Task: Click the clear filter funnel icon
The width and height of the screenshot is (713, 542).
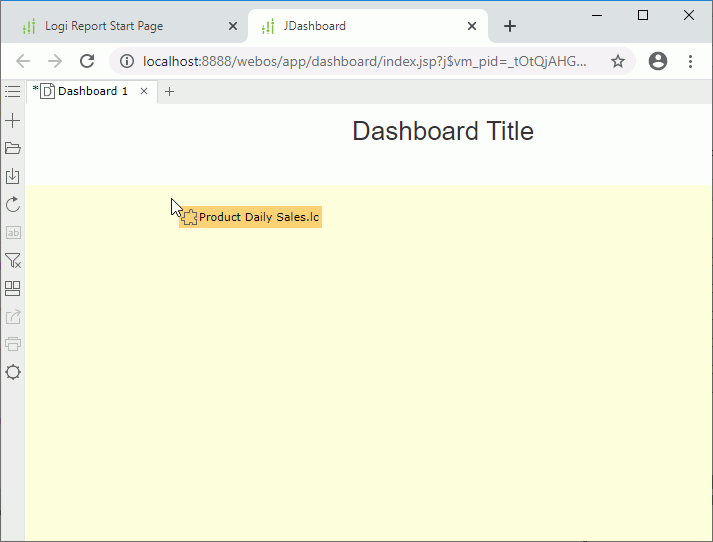Action: 13,261
